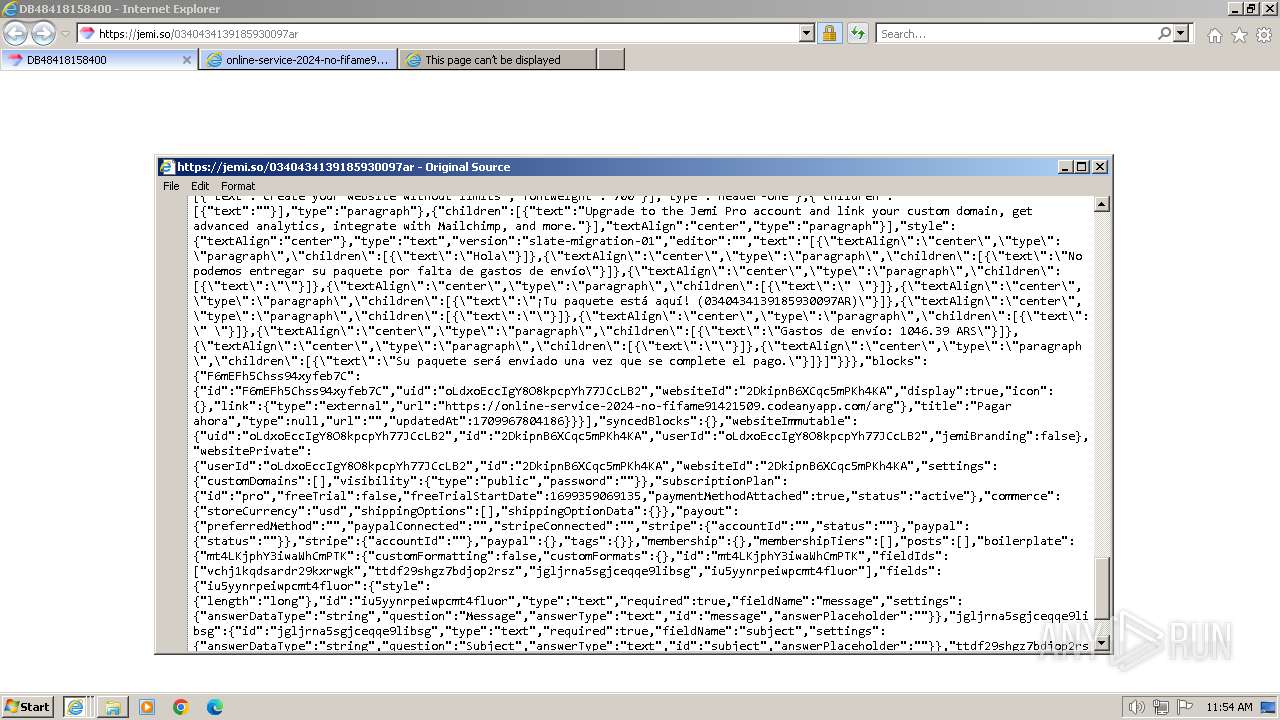Image resolution: width=1280 pixels, height=720 pixels.
Task: Launch Chrome from the taskbar
Action: click(x=181, y=707)
